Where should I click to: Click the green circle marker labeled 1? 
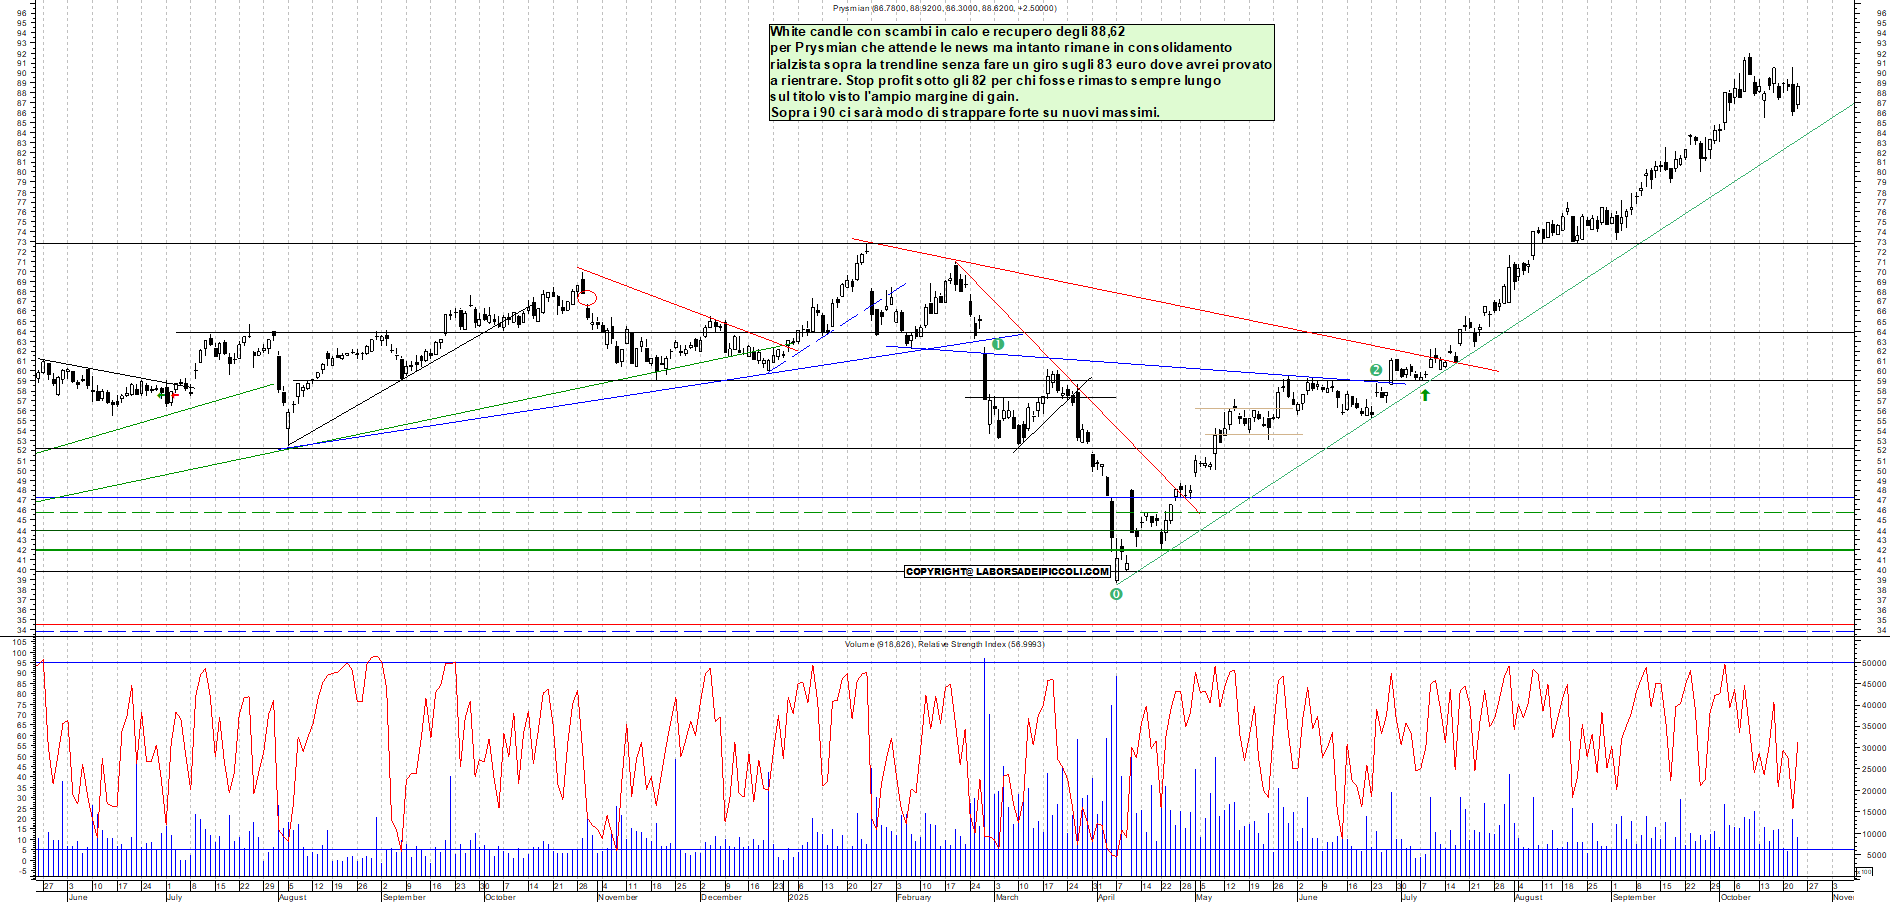pos(997,344)
